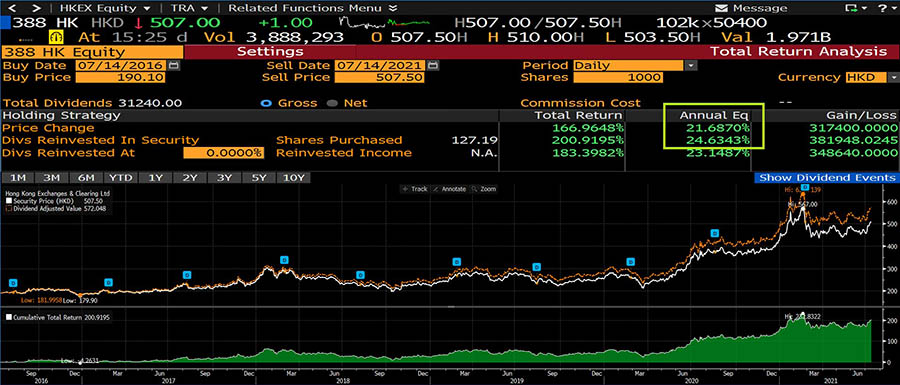Click the Price Change total return 166.9648%
900x385 pixels.
(587, 128)
